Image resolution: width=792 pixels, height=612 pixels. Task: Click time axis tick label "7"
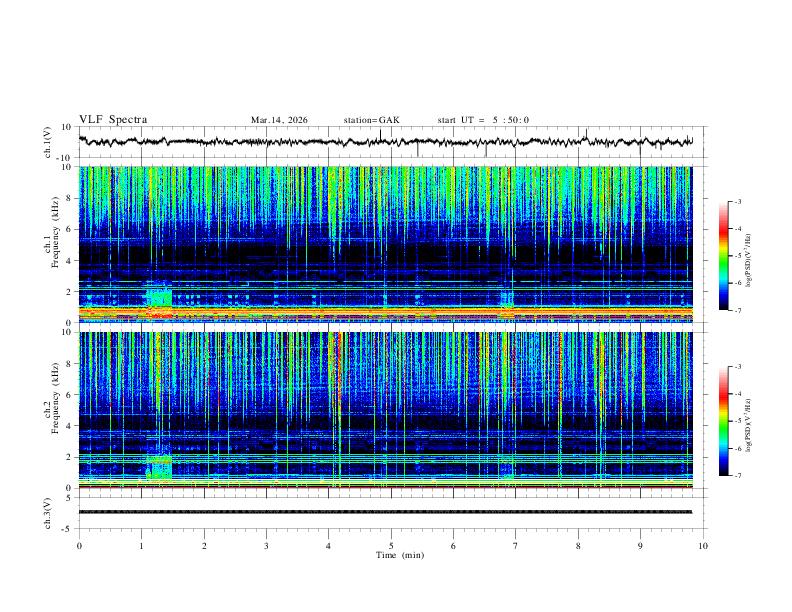click(516, 546)
